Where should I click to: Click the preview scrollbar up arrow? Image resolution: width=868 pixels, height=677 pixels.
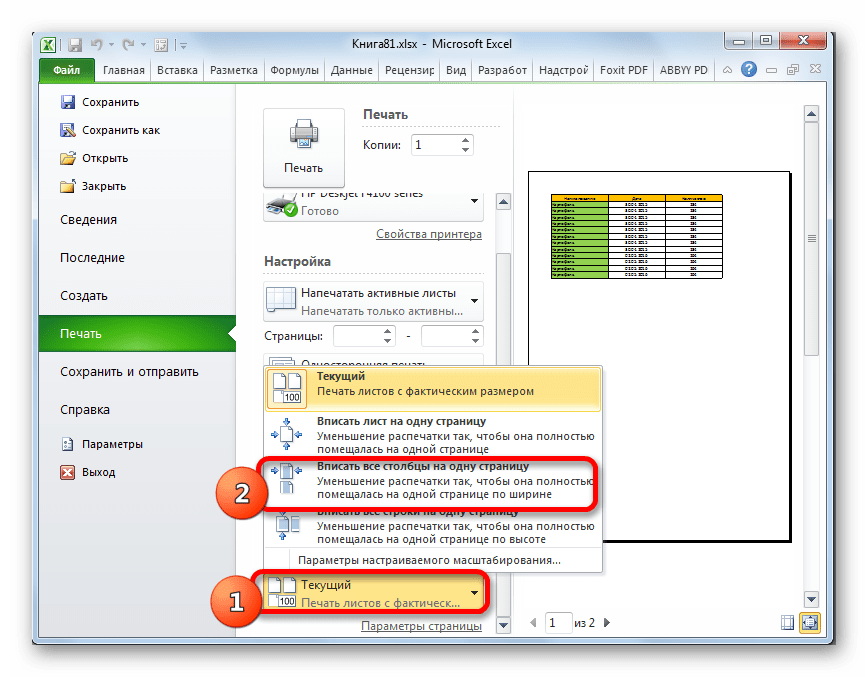click(811, 115)
